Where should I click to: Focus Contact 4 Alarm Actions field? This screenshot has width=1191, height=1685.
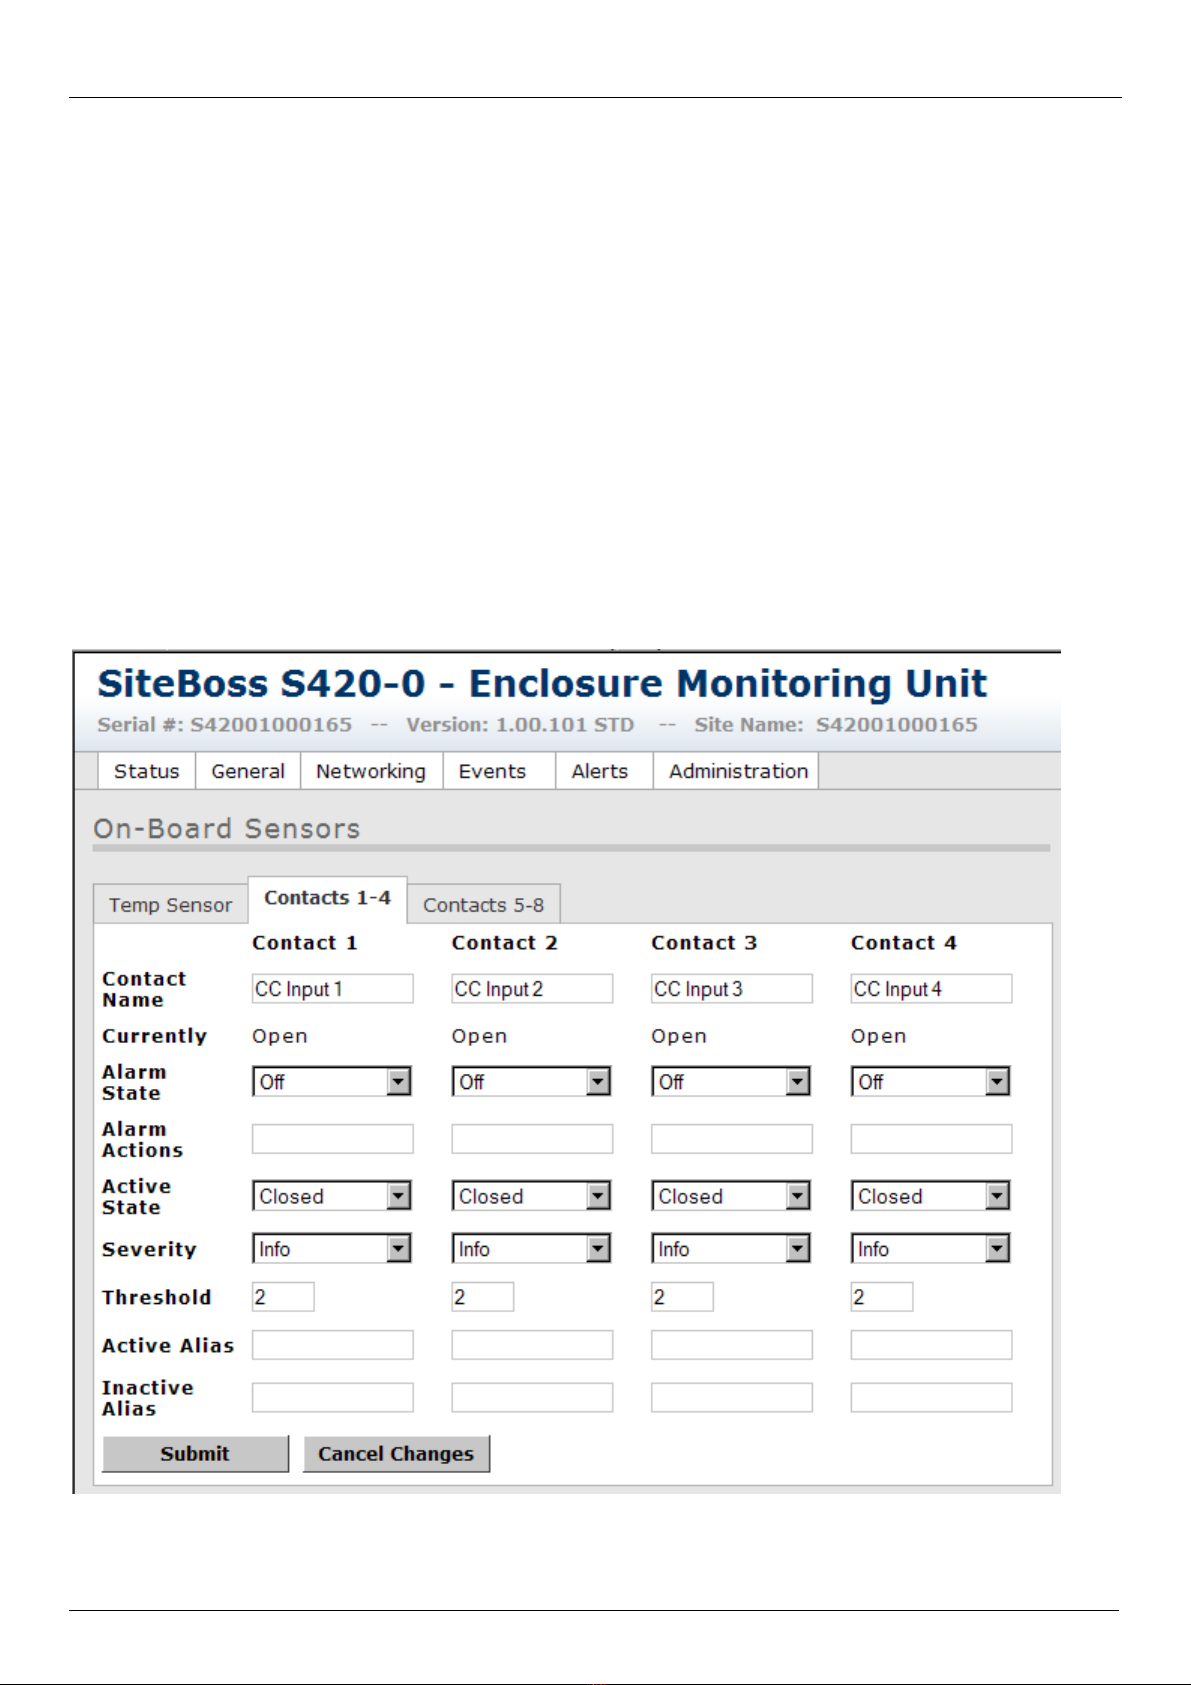click(x=931, y=1139)
